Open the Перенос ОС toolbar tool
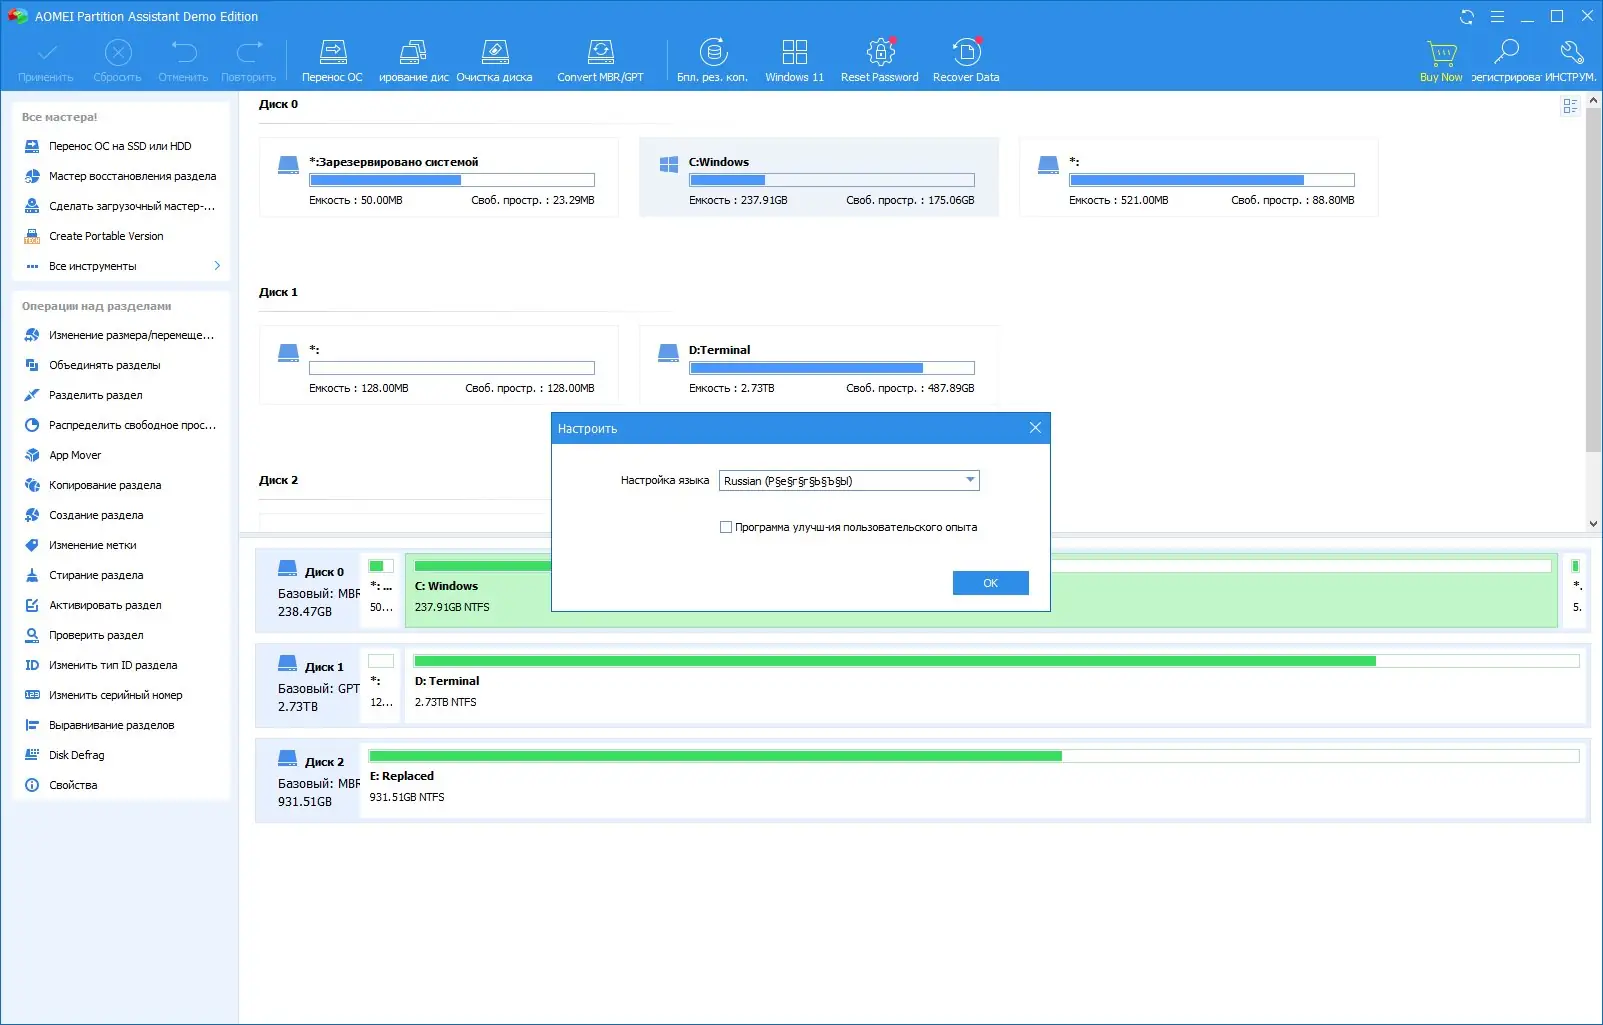 tap(332, 61)
